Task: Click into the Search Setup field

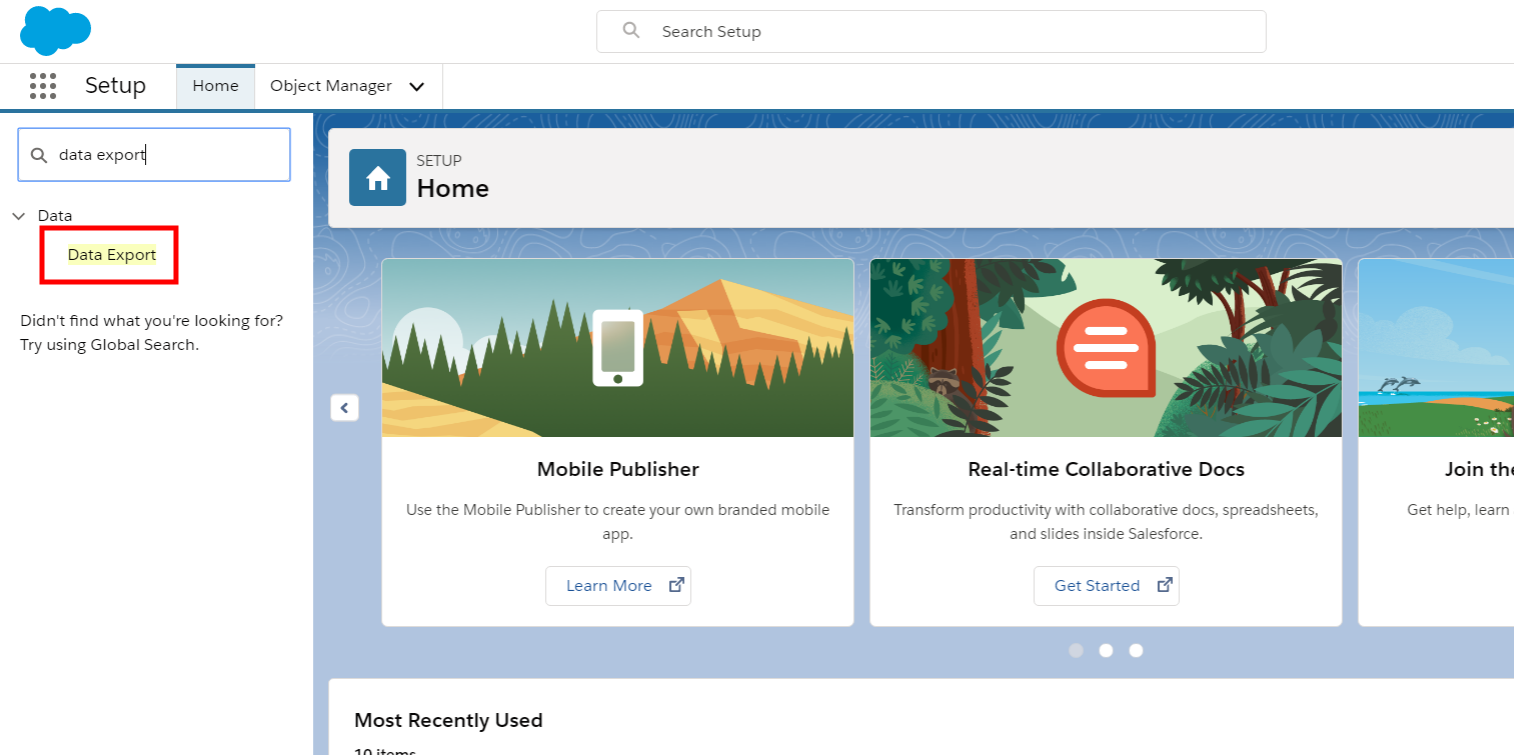Action: tap(950, 32)
